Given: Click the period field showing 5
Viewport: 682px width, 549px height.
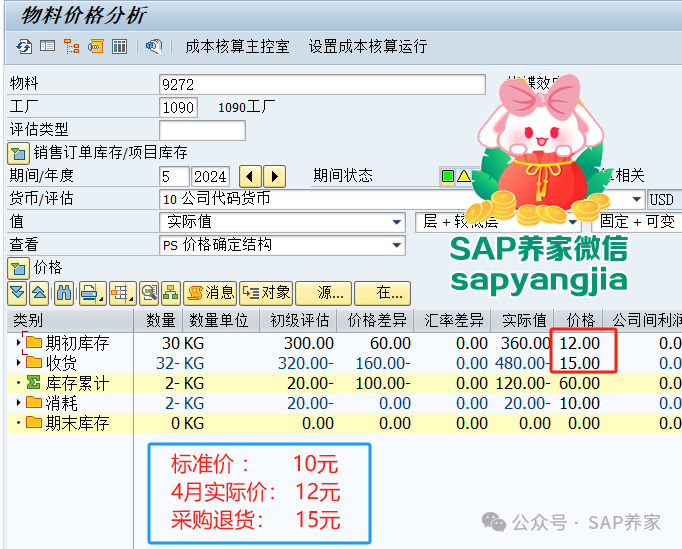Looking at the screenshot, I should [174, 176].
